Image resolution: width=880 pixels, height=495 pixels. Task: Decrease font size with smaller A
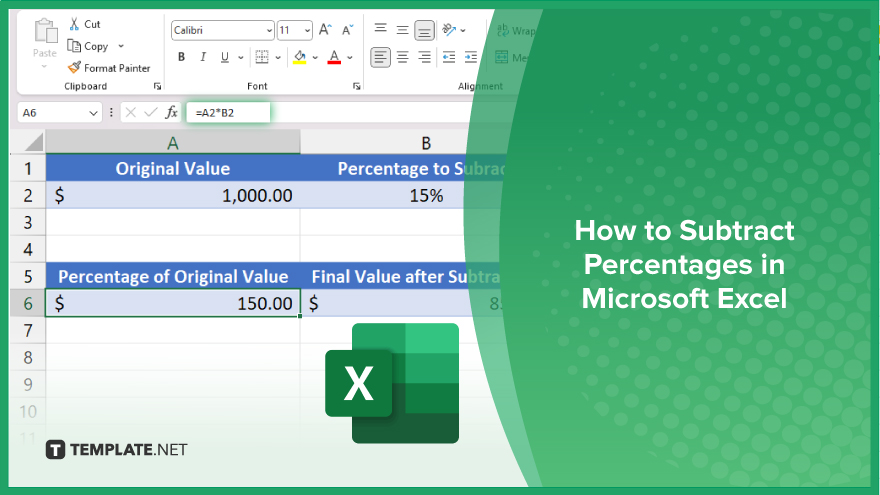[347, 30]
